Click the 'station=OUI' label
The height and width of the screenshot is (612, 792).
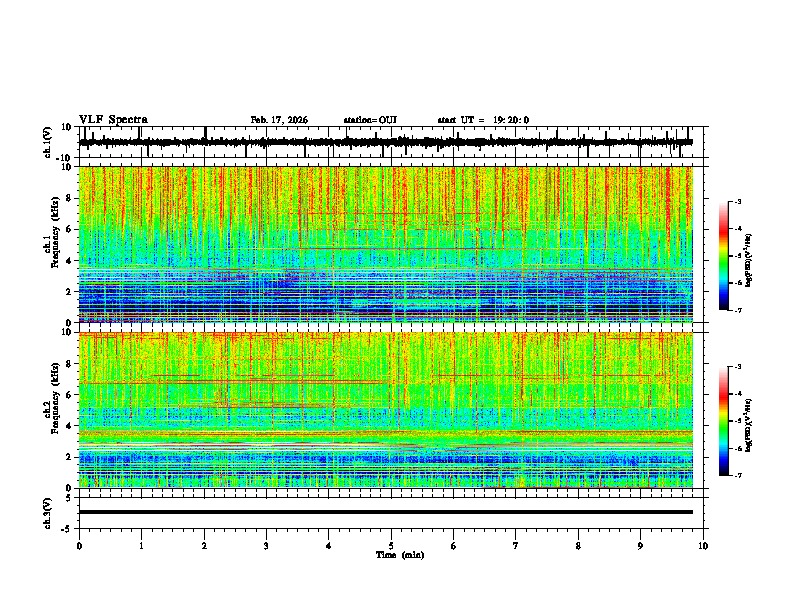370,120
